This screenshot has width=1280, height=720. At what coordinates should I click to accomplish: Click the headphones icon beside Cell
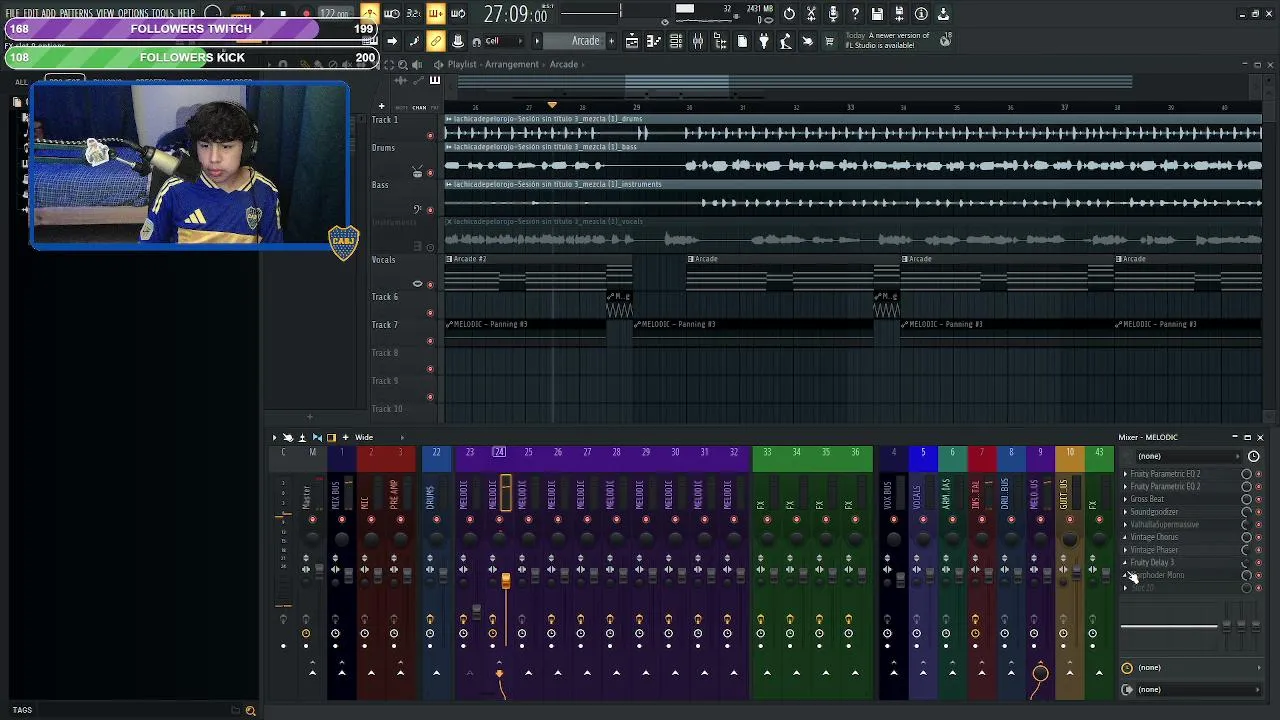coord(476,41)
